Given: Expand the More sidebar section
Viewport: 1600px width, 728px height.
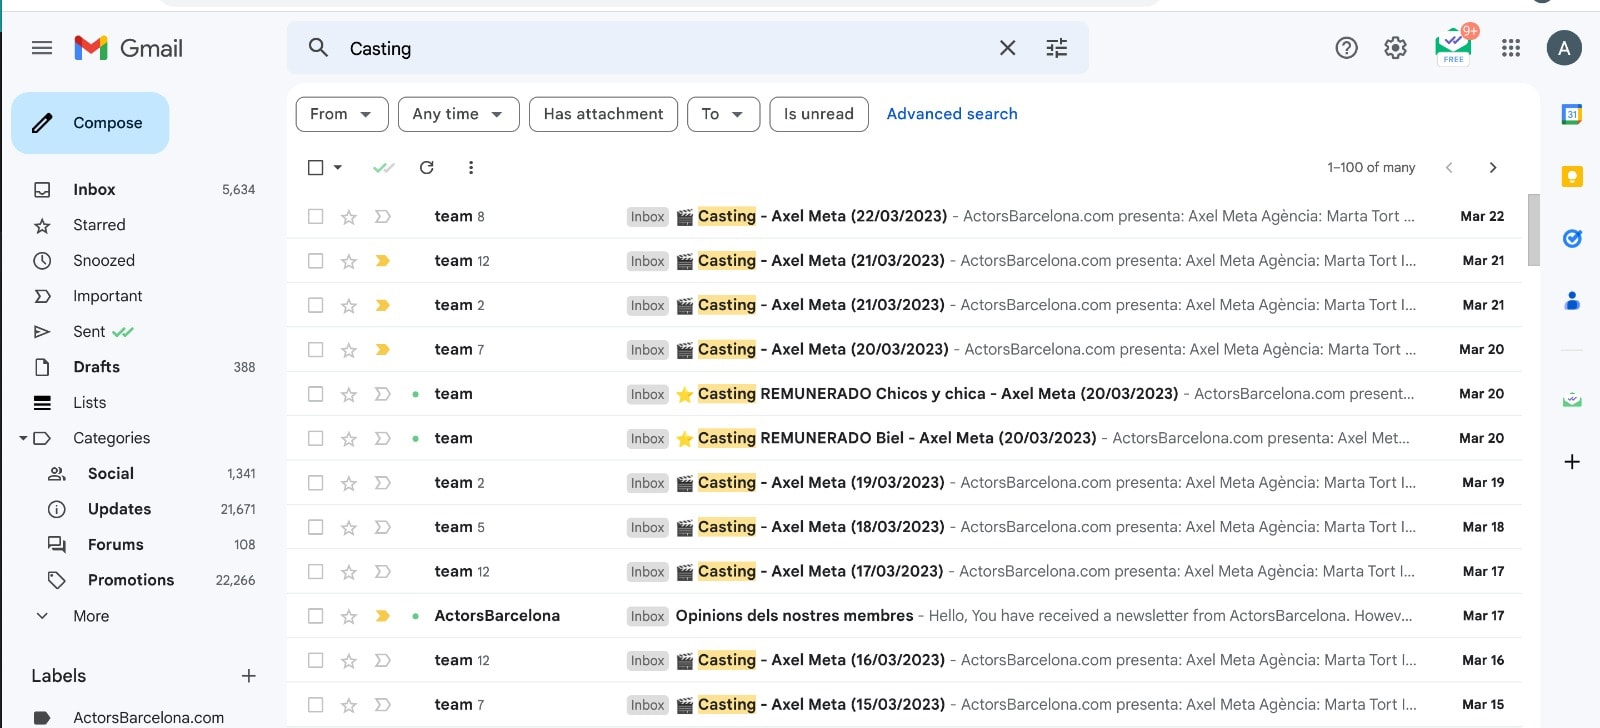Looking at the screenshot, I should pos(91,616).
